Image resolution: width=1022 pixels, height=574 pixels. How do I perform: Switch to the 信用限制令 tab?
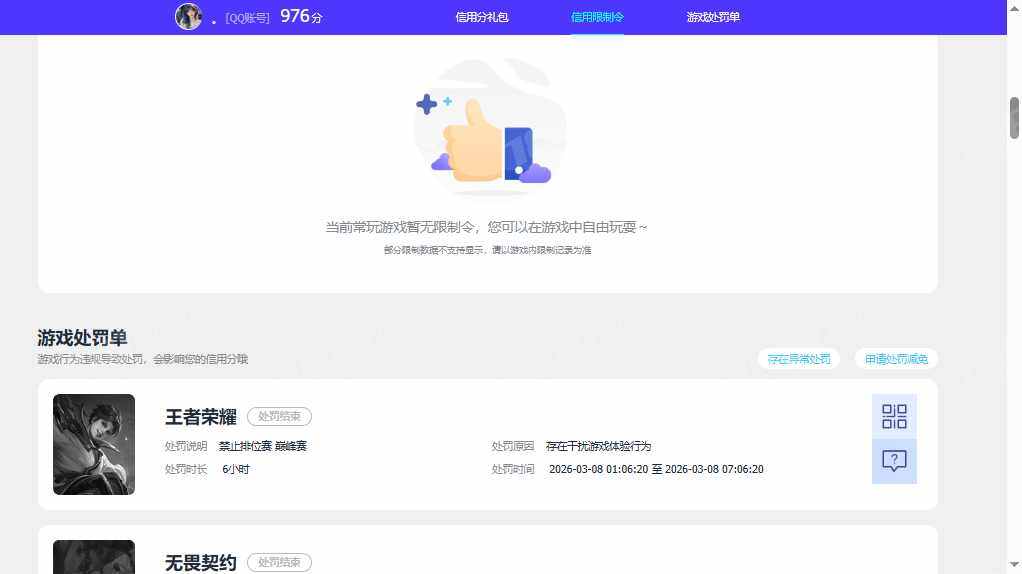click(x=597, y=18)
